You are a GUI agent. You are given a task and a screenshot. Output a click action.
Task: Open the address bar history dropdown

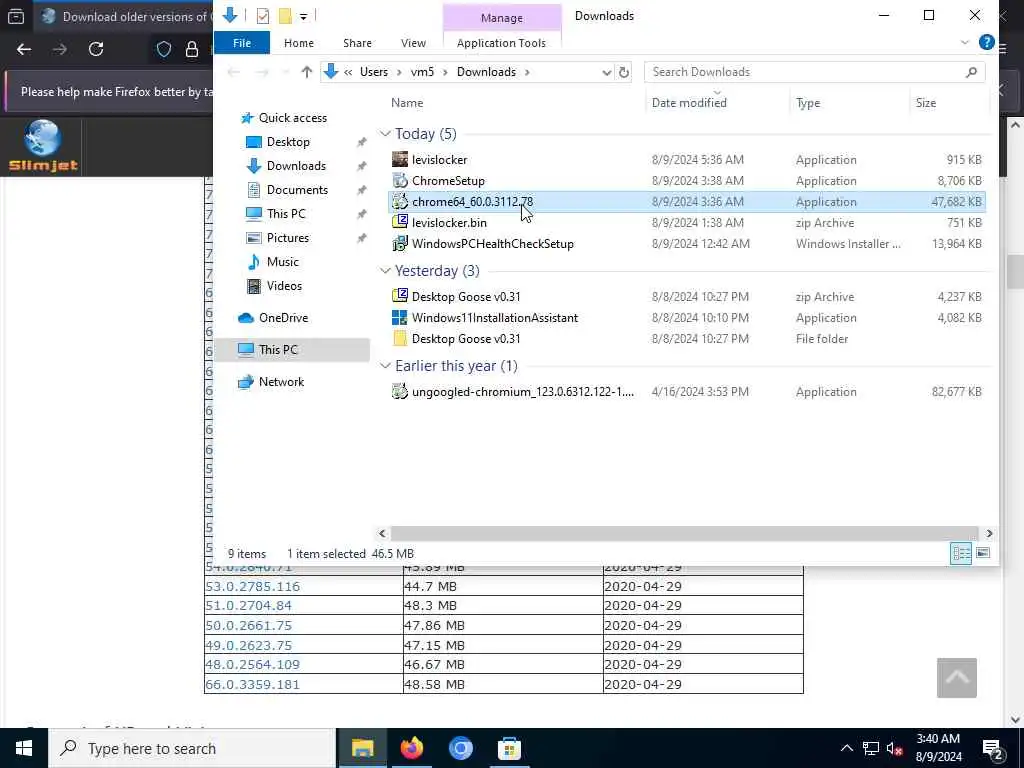point(607,72)
